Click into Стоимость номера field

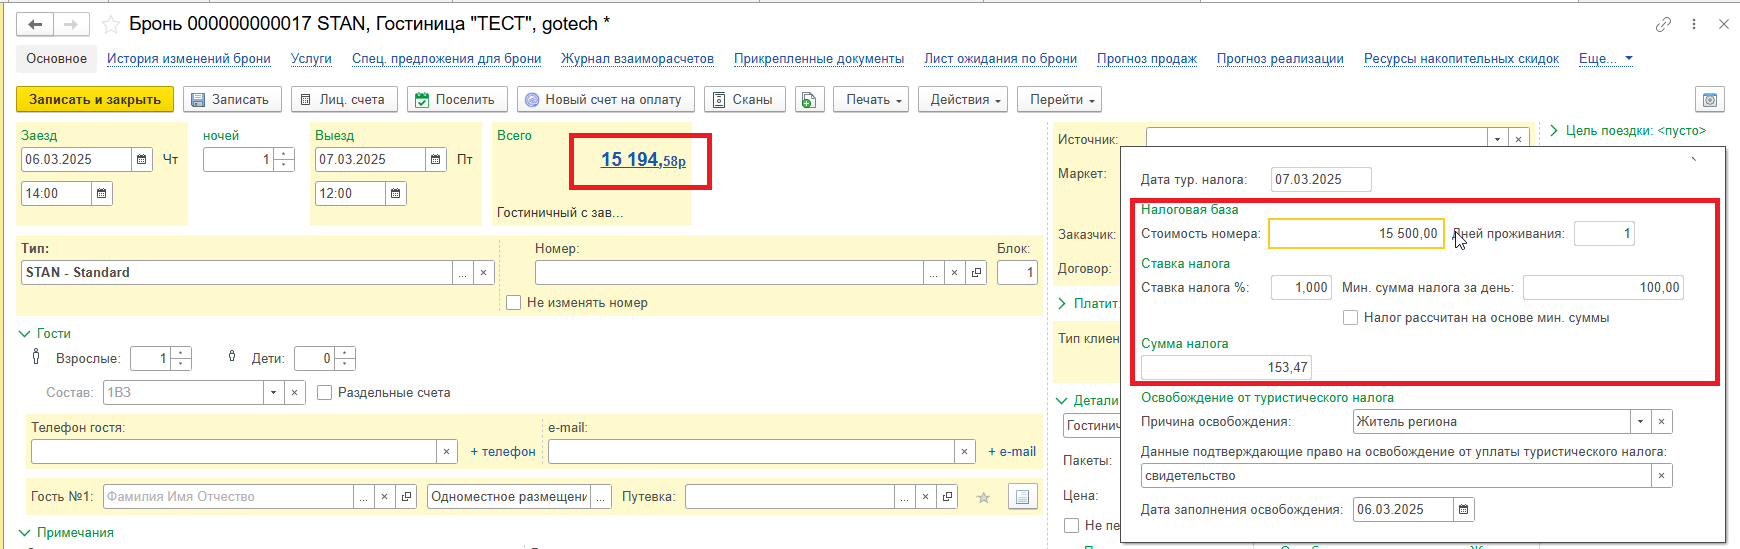(x=1356, y=233)
